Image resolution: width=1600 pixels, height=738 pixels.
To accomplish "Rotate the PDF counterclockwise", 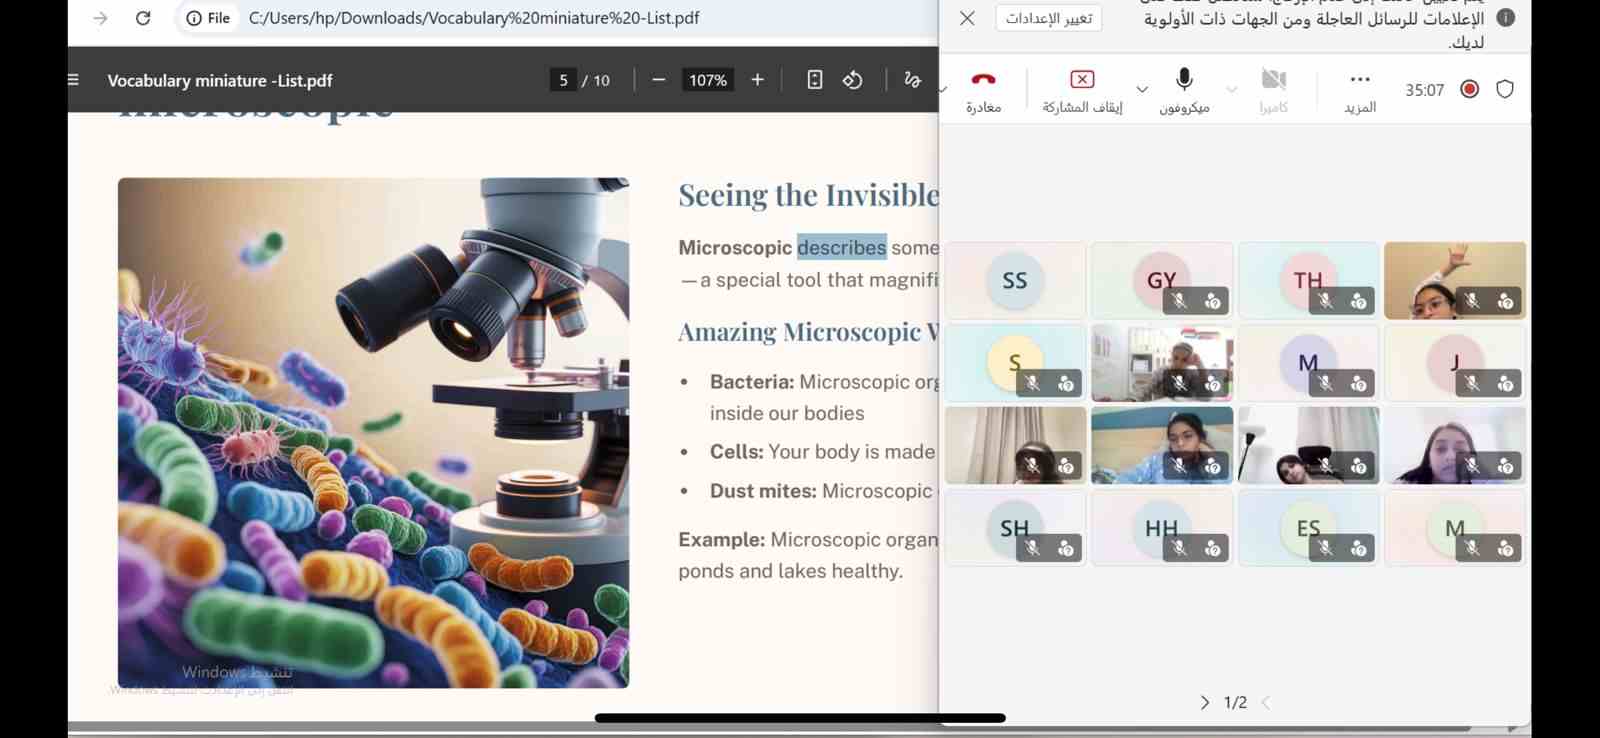I will tap(853, 80).
